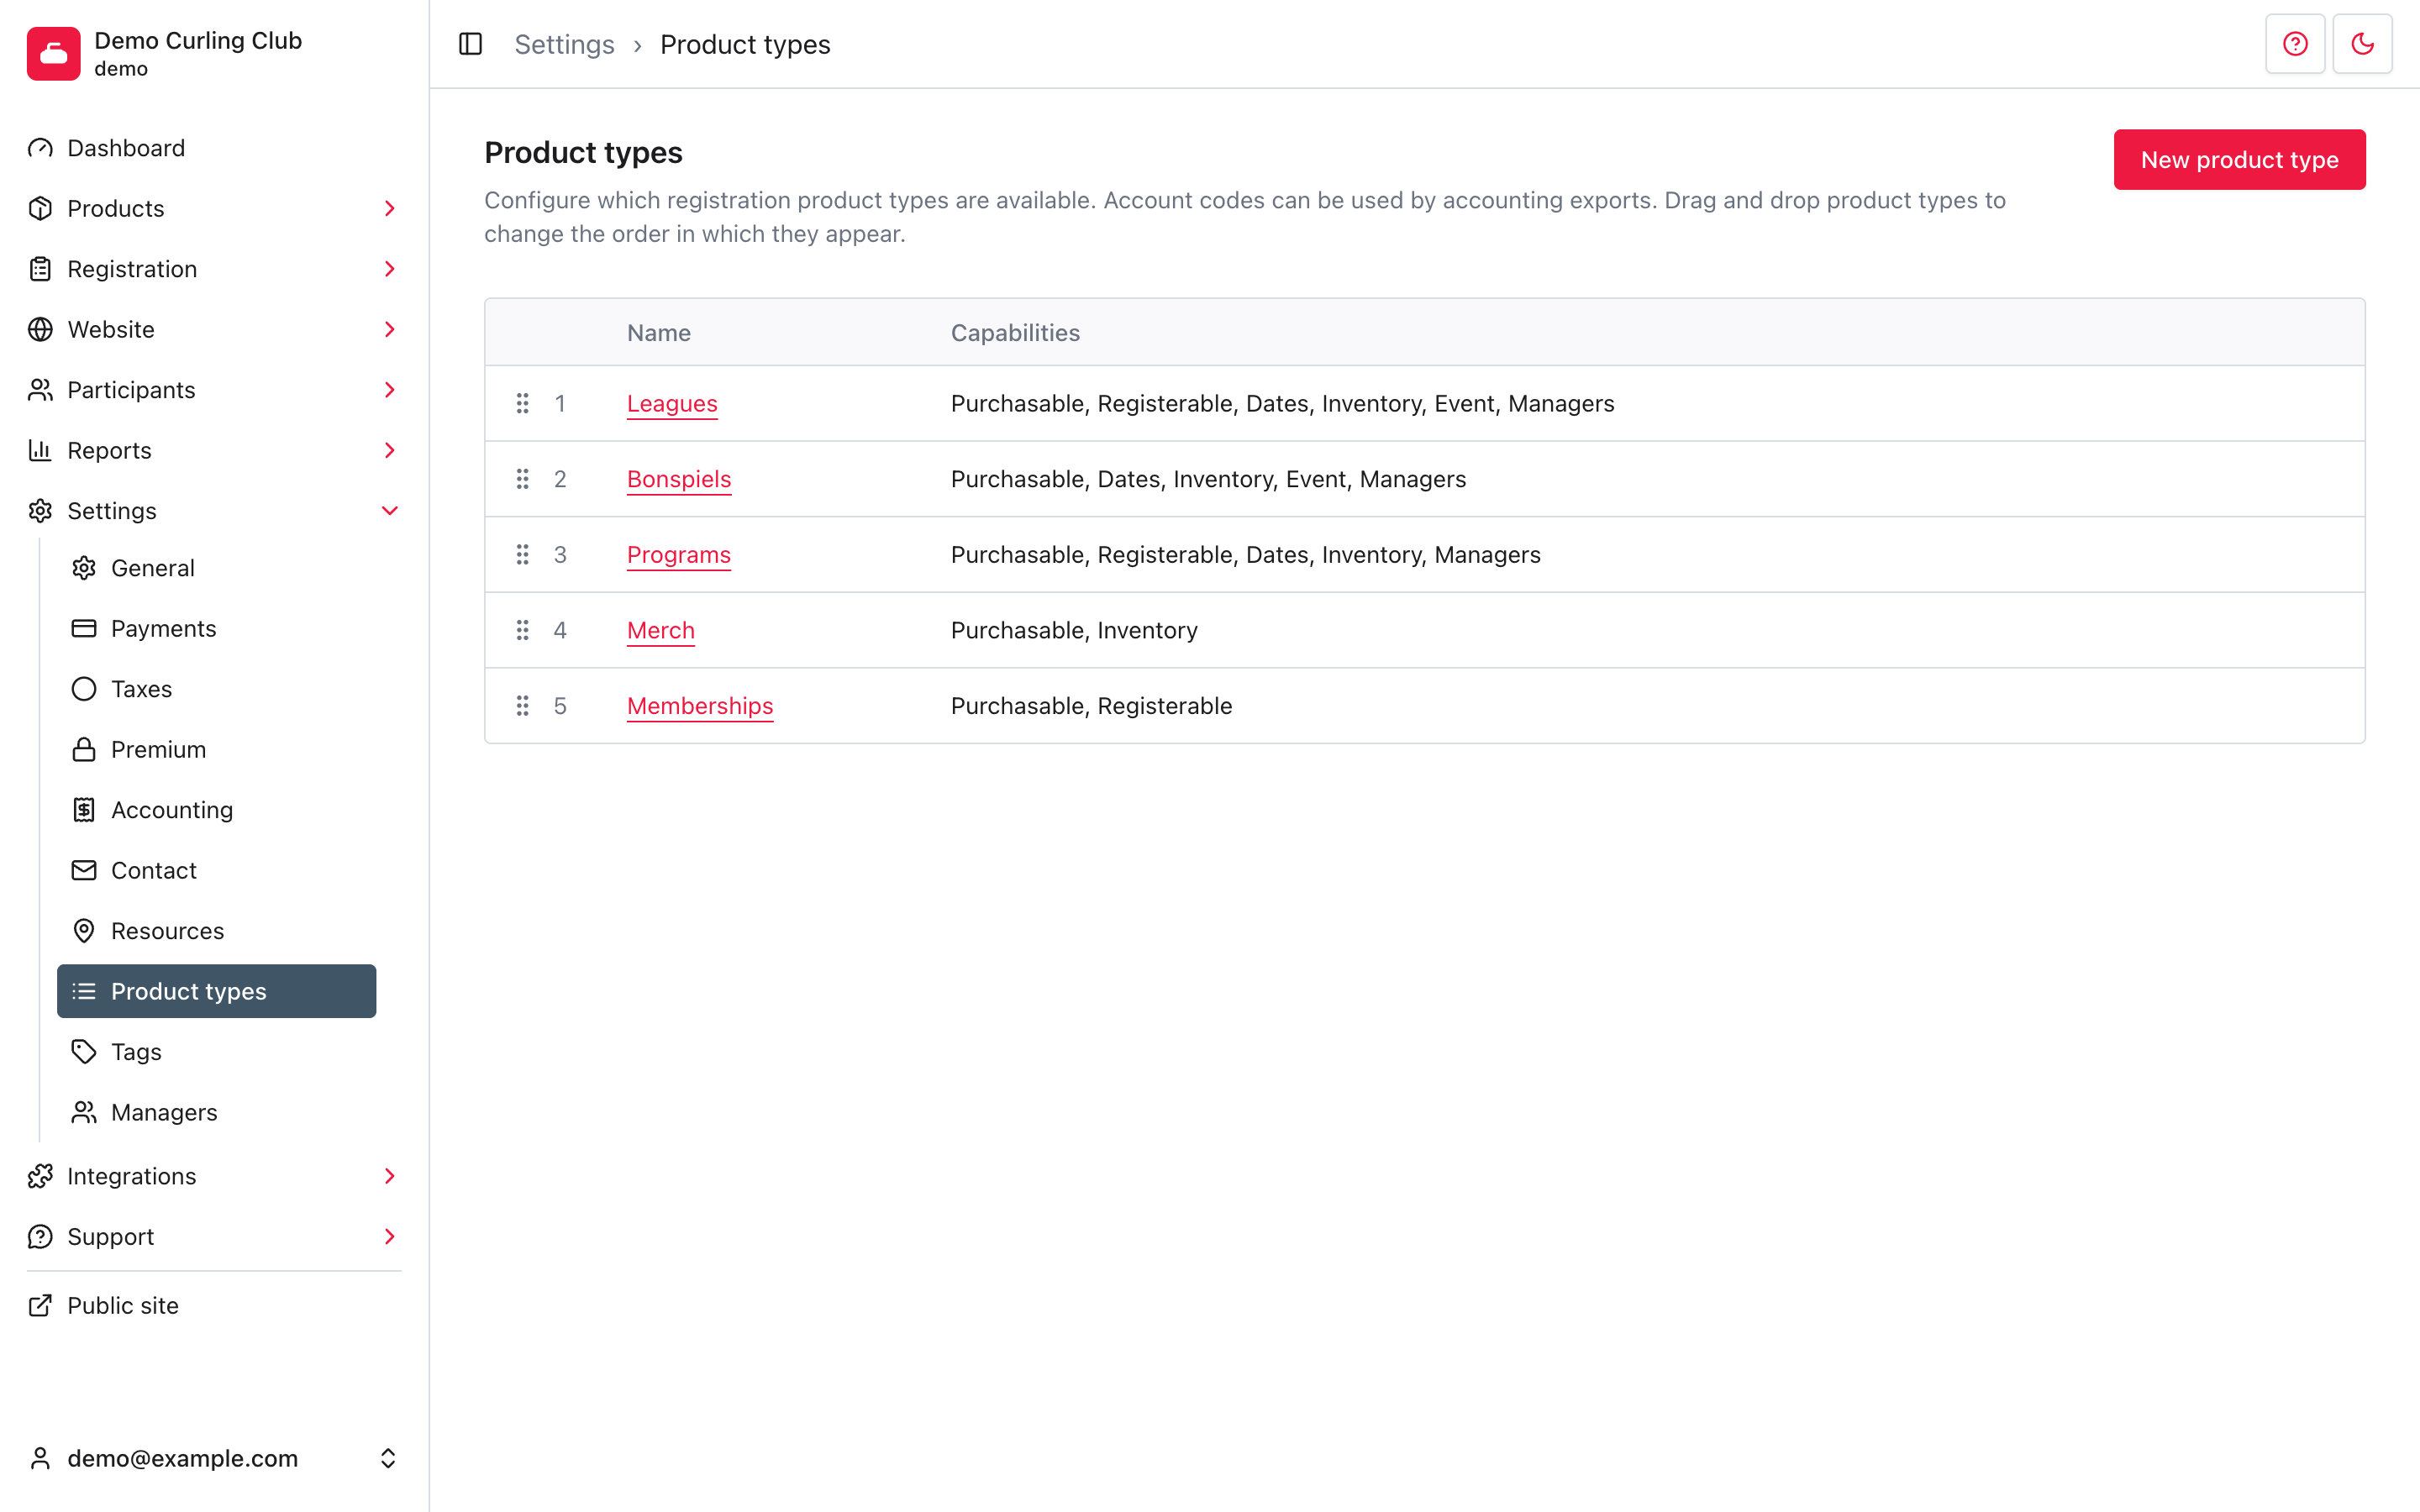Toggle the sidebar panel icon

tap(470, 44)
